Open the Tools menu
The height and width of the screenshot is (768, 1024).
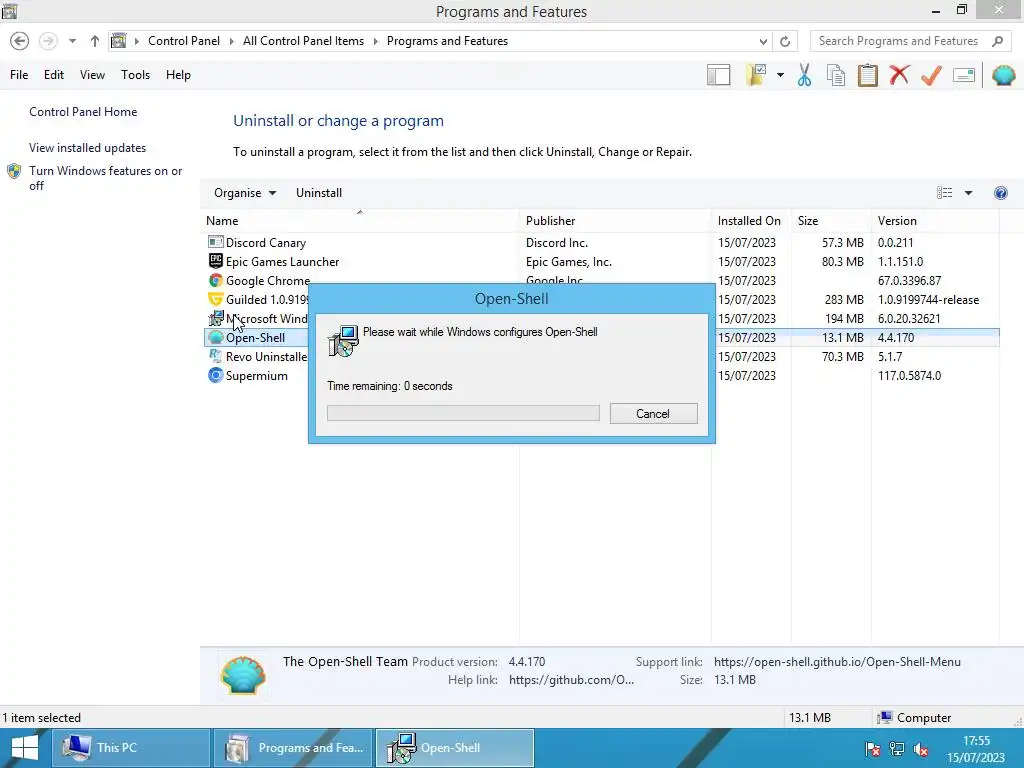(x=135, y=74)
